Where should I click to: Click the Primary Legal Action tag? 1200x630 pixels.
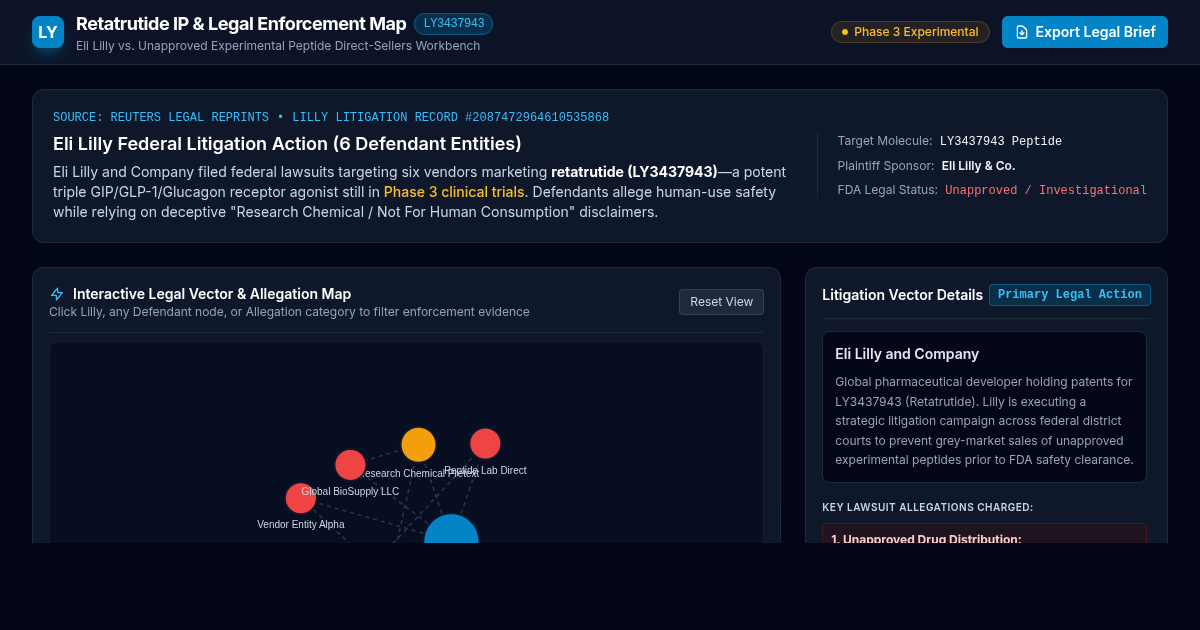pos(1070,295)
